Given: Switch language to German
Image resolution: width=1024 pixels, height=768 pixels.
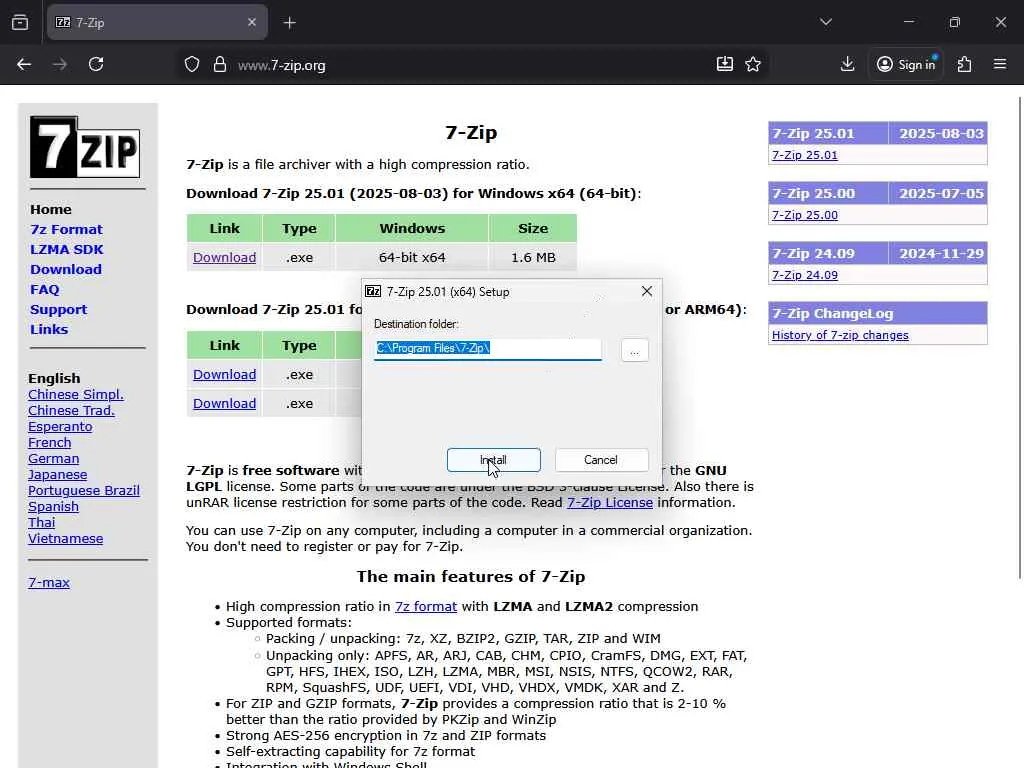Looking at the screenshot, I should coord(54,458).
